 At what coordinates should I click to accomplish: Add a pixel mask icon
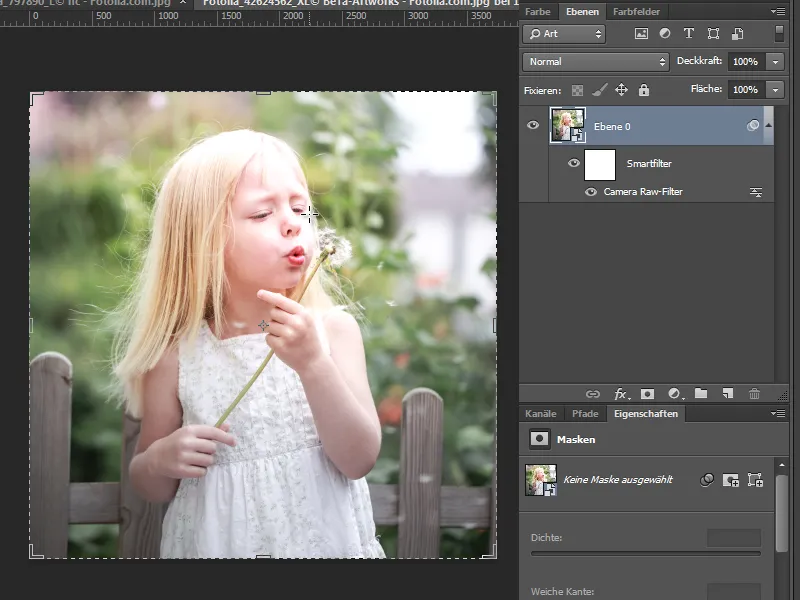point(731,480)
